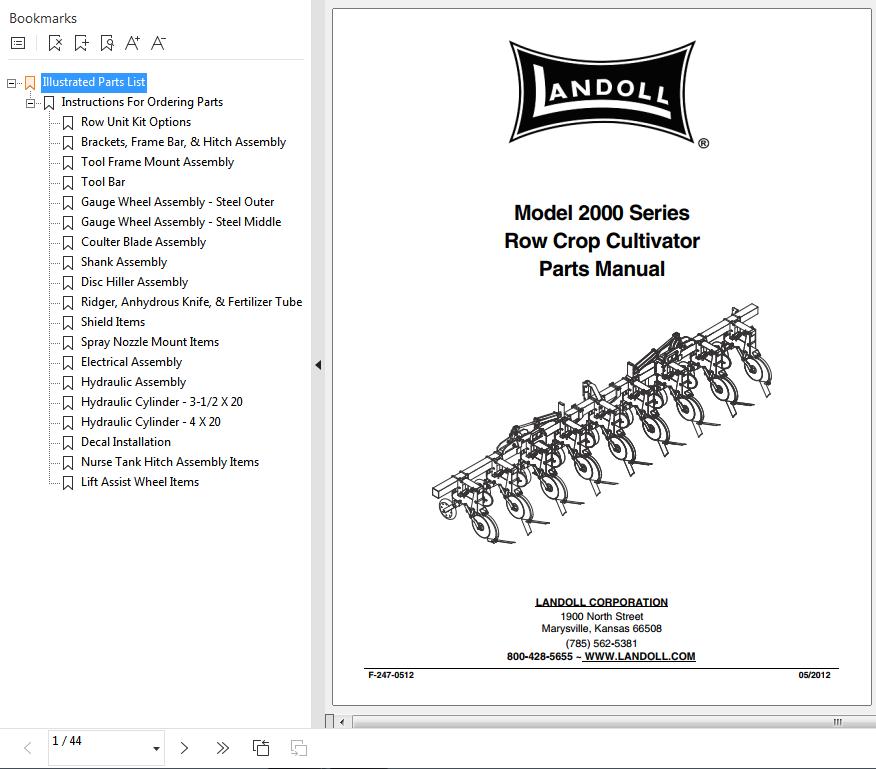The image size is (876, 769).
Task: Click bookmark icon beside Decal Installation
Action: [x=68, y=443]
